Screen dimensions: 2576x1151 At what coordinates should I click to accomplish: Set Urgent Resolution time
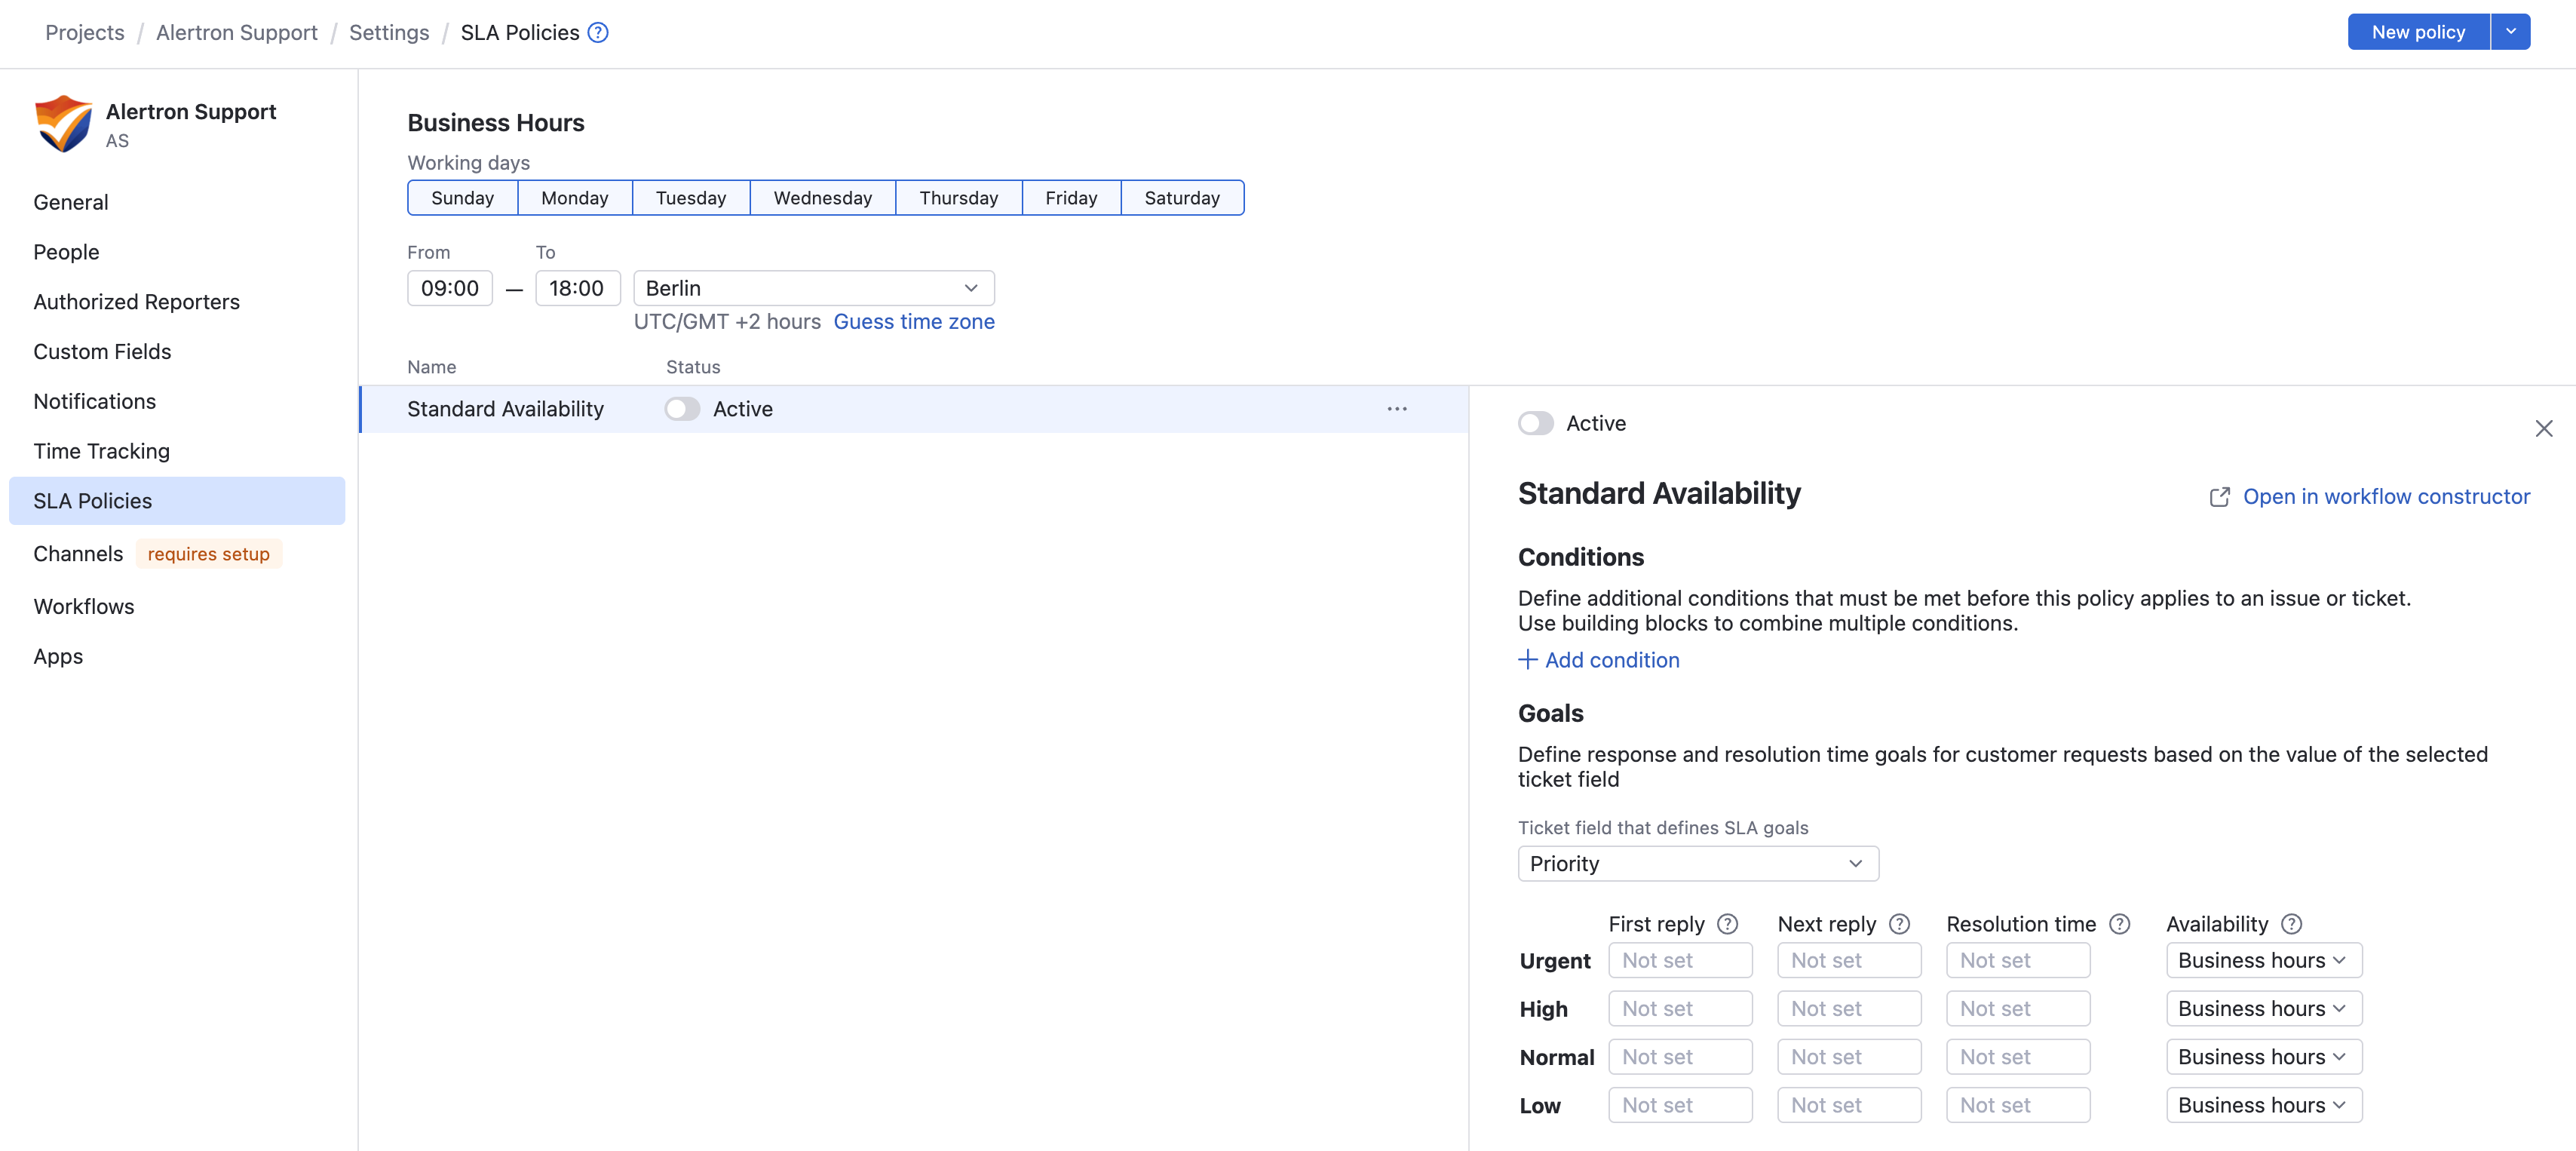coord(2018,961)
